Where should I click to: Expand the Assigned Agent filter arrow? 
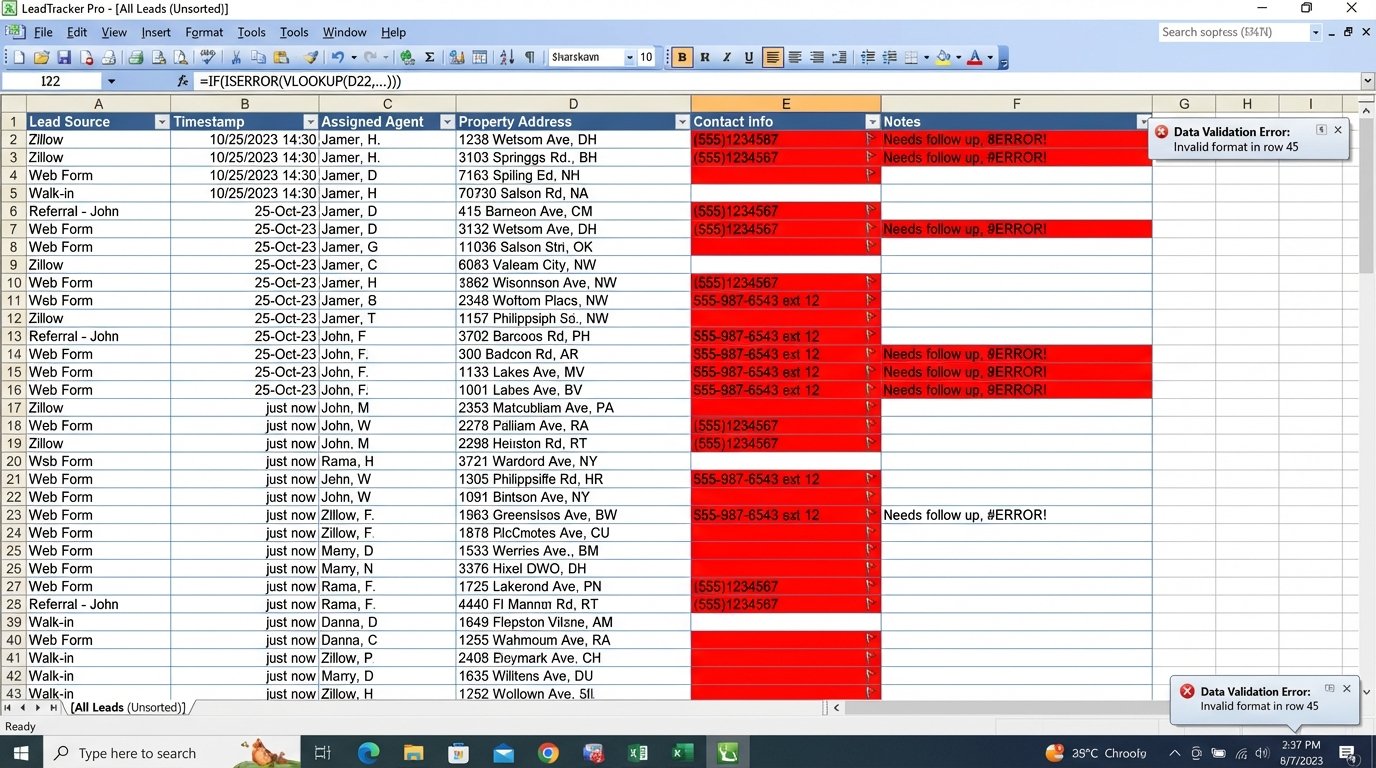point(447,121)
